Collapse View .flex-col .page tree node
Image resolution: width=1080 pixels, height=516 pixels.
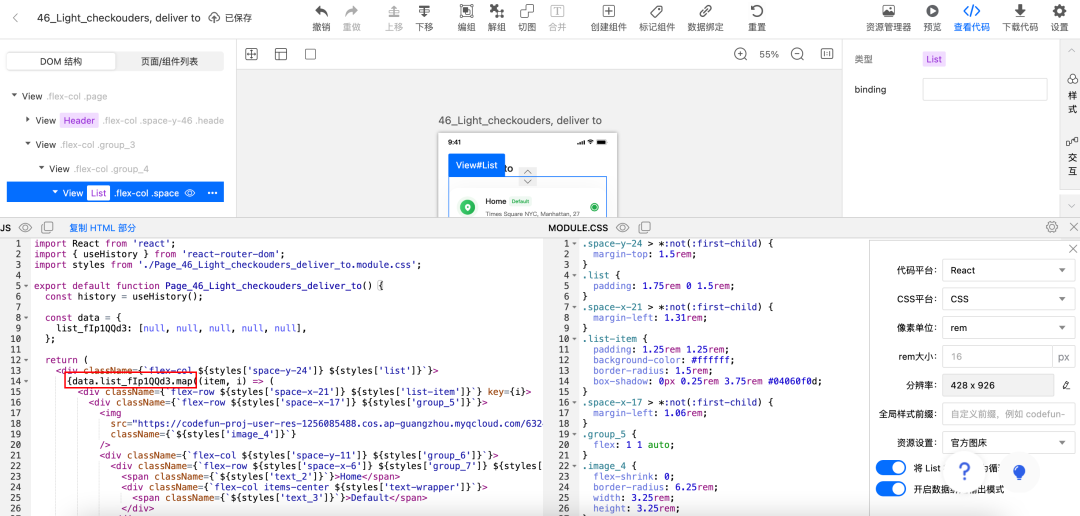pyautogui.click(x=14, y=96)
